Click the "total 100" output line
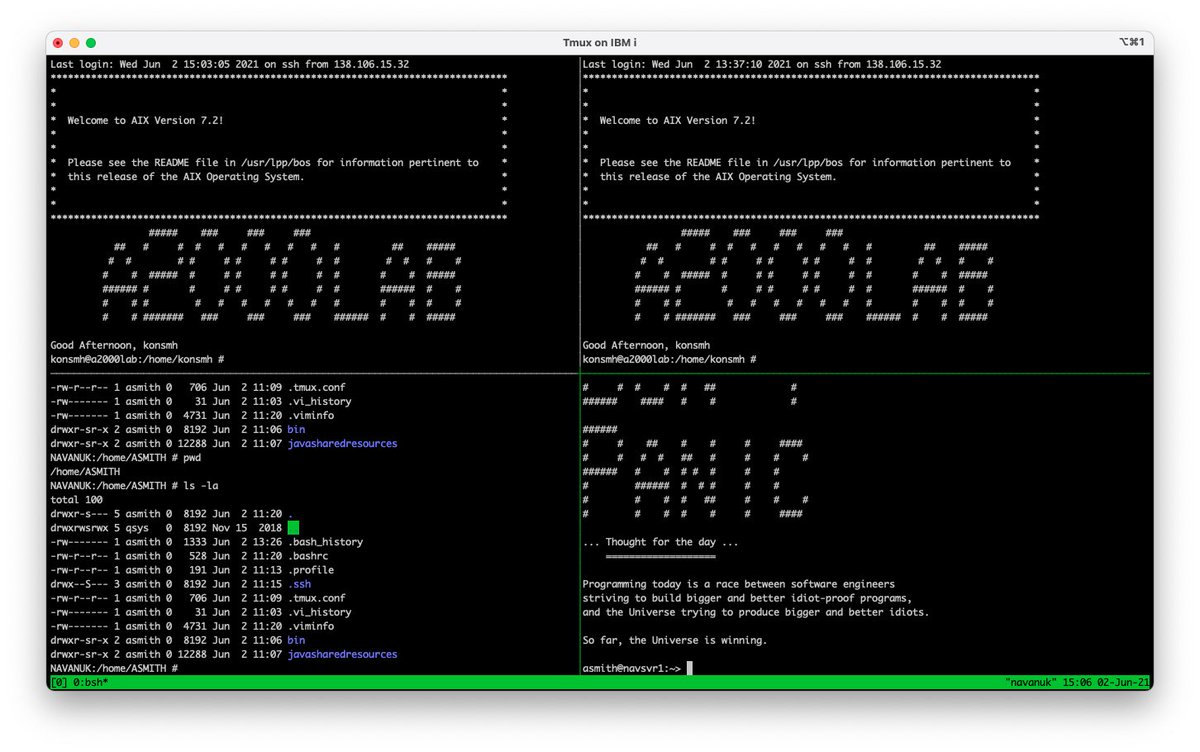 (78, 499)
